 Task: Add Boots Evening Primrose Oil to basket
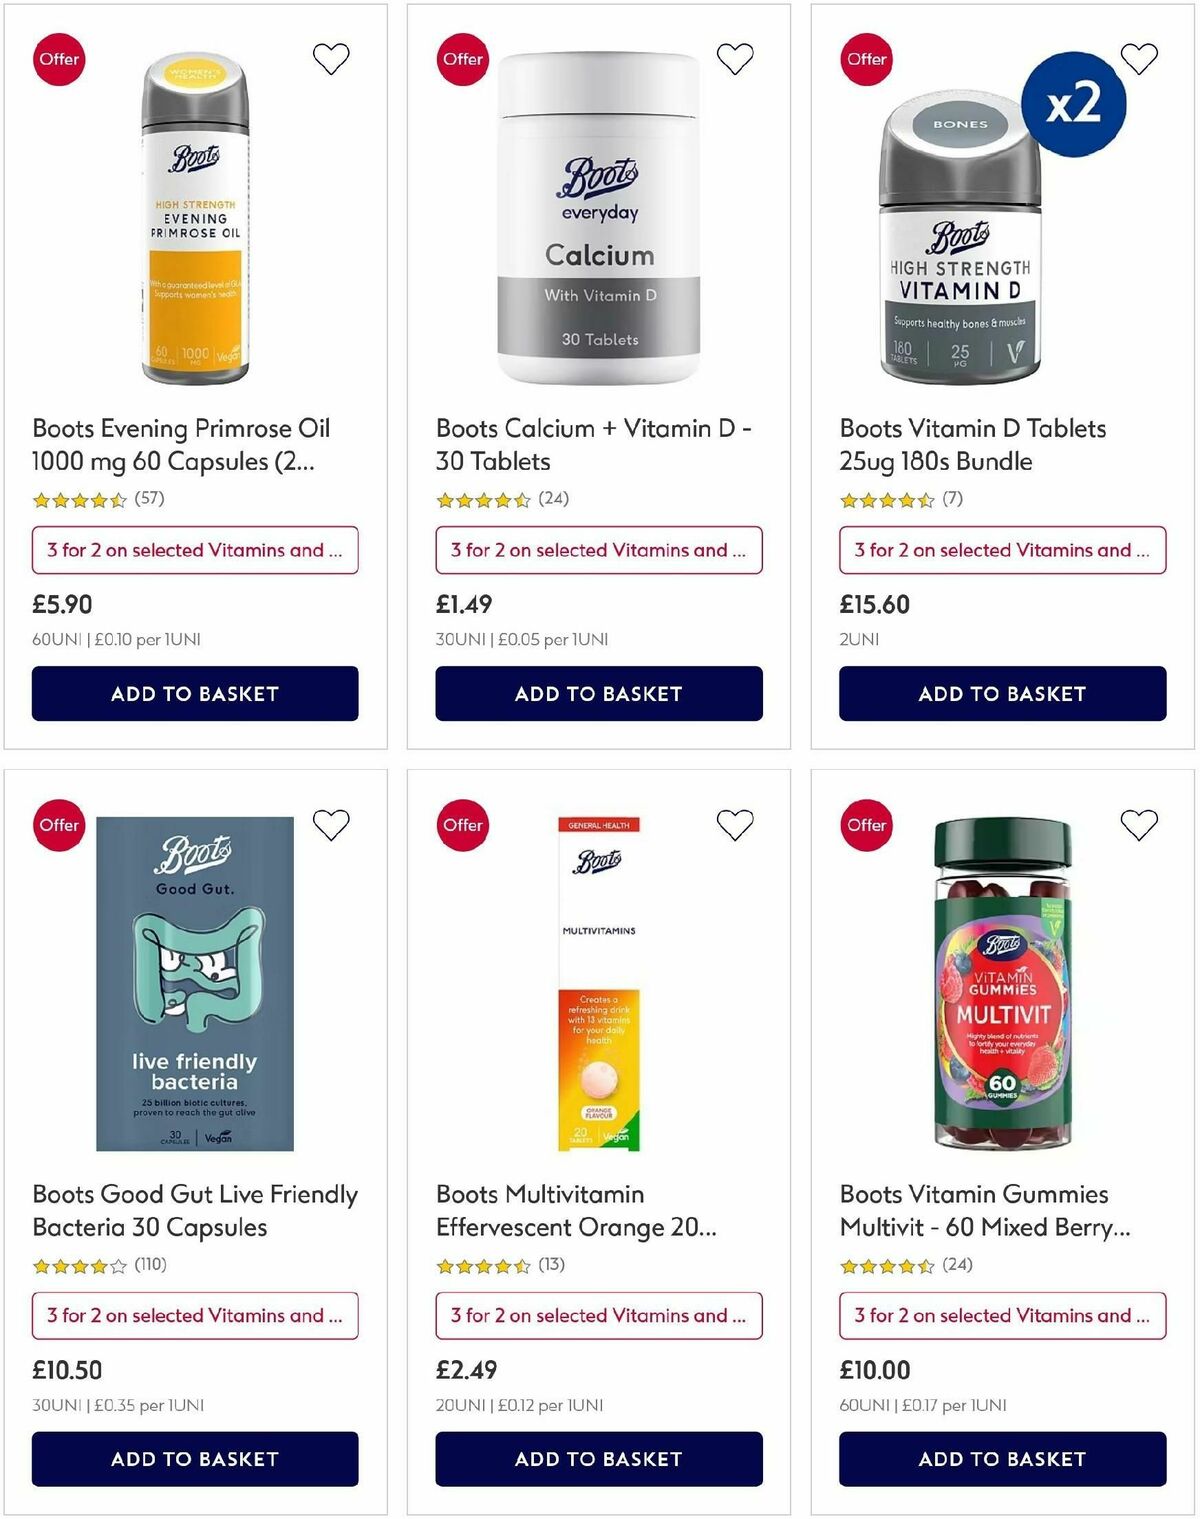195,693
